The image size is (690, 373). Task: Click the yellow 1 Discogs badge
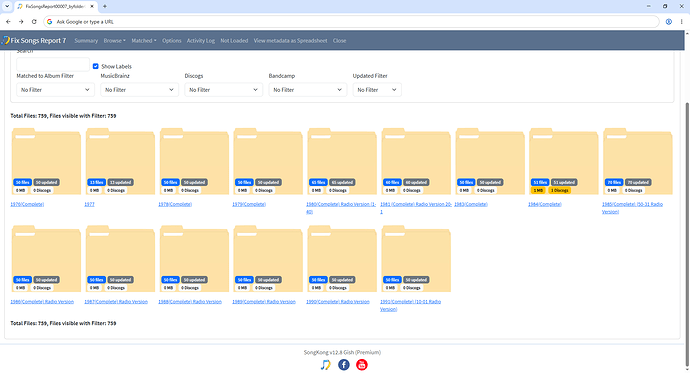click(559, 190)
